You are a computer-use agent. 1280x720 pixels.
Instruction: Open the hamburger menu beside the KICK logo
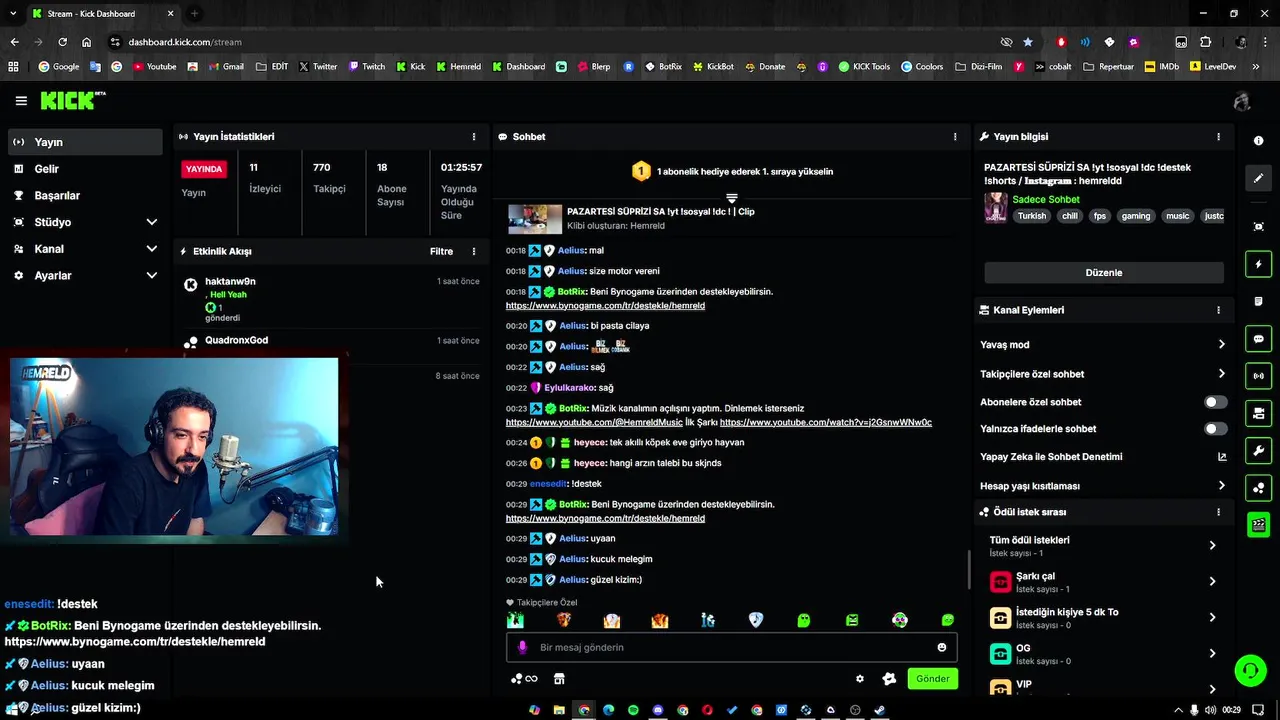click(x=21, y=101)
